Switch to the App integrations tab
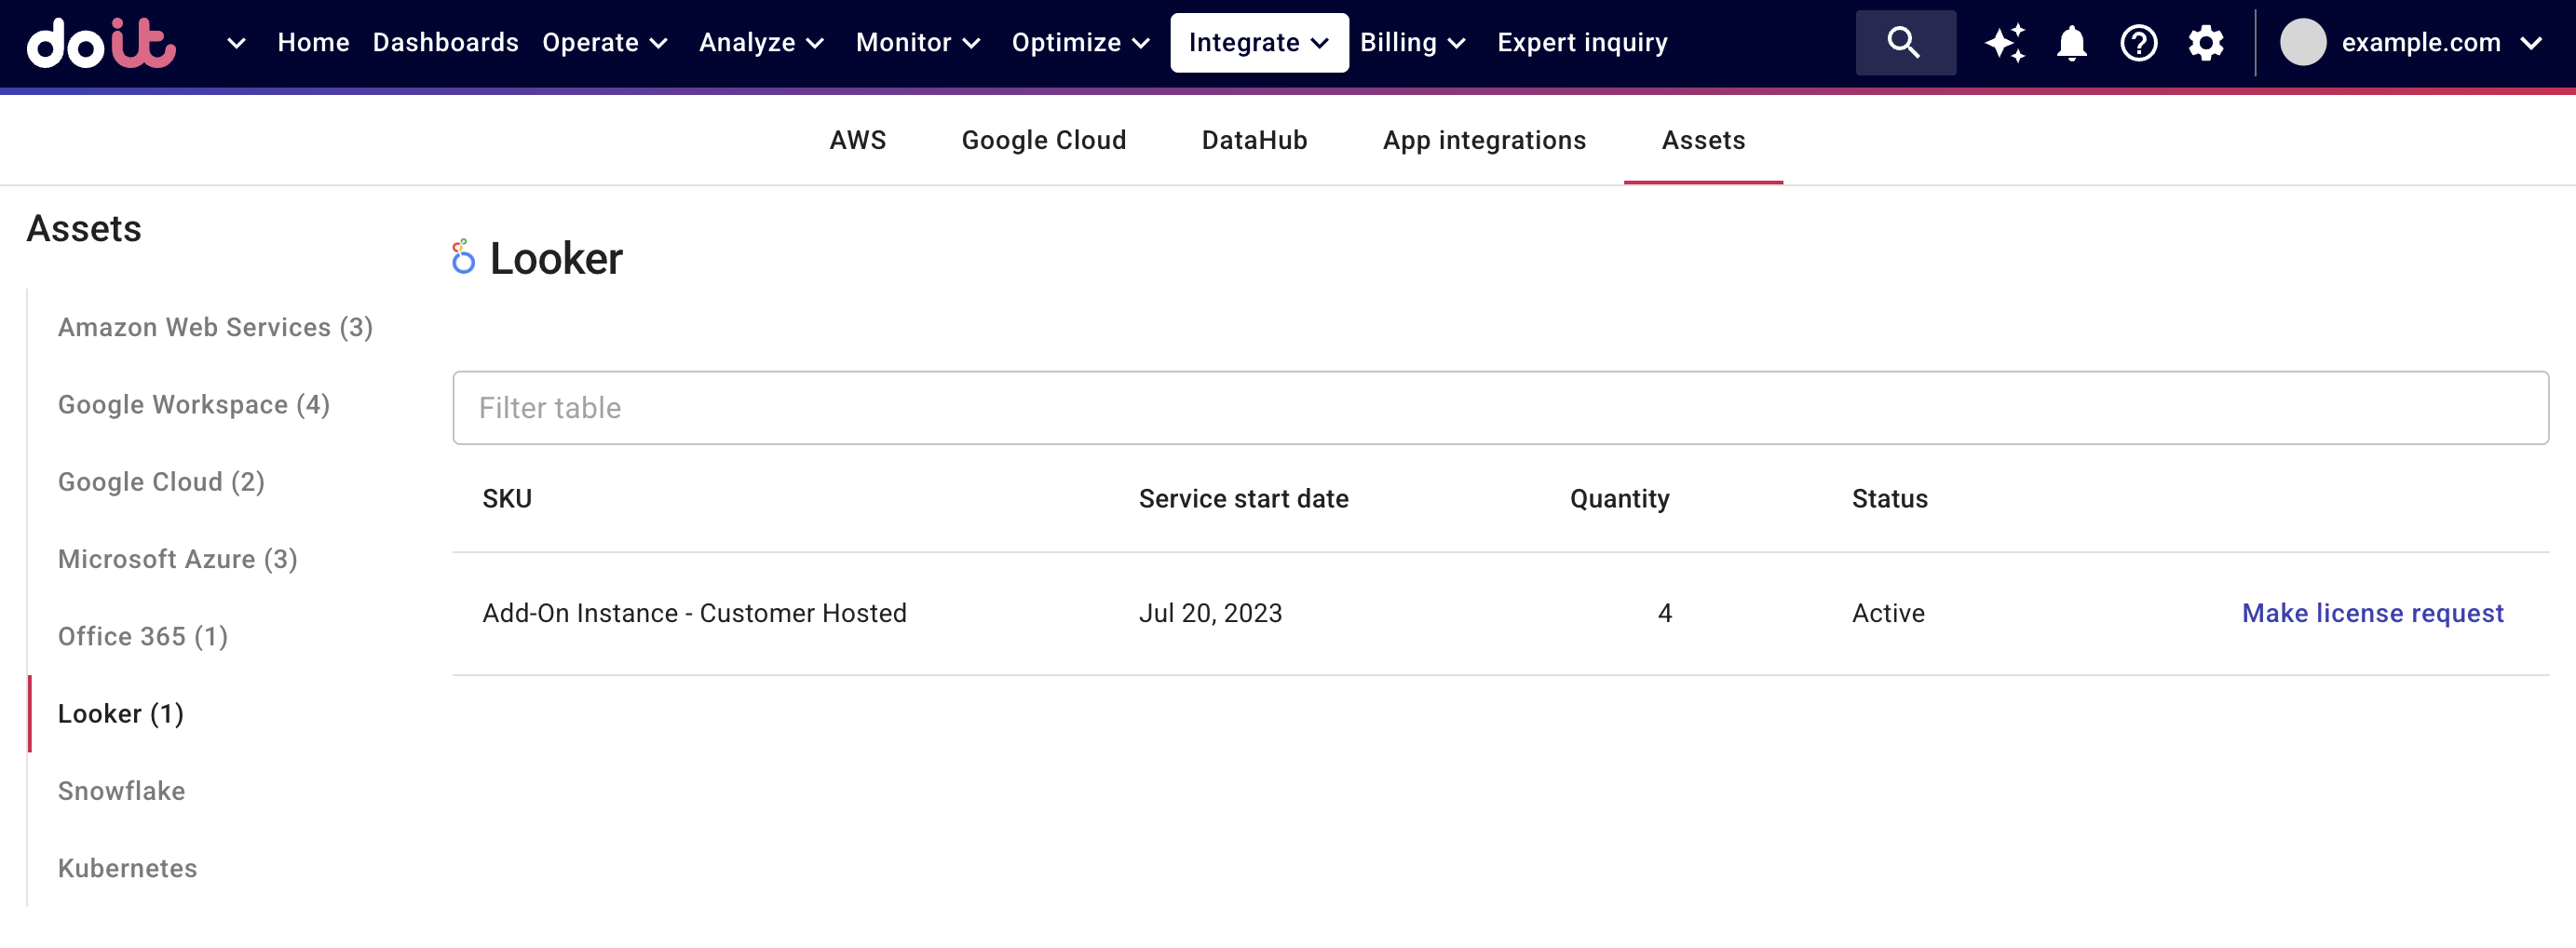This screenshot has height=948, width=2576. point(1484,140)
